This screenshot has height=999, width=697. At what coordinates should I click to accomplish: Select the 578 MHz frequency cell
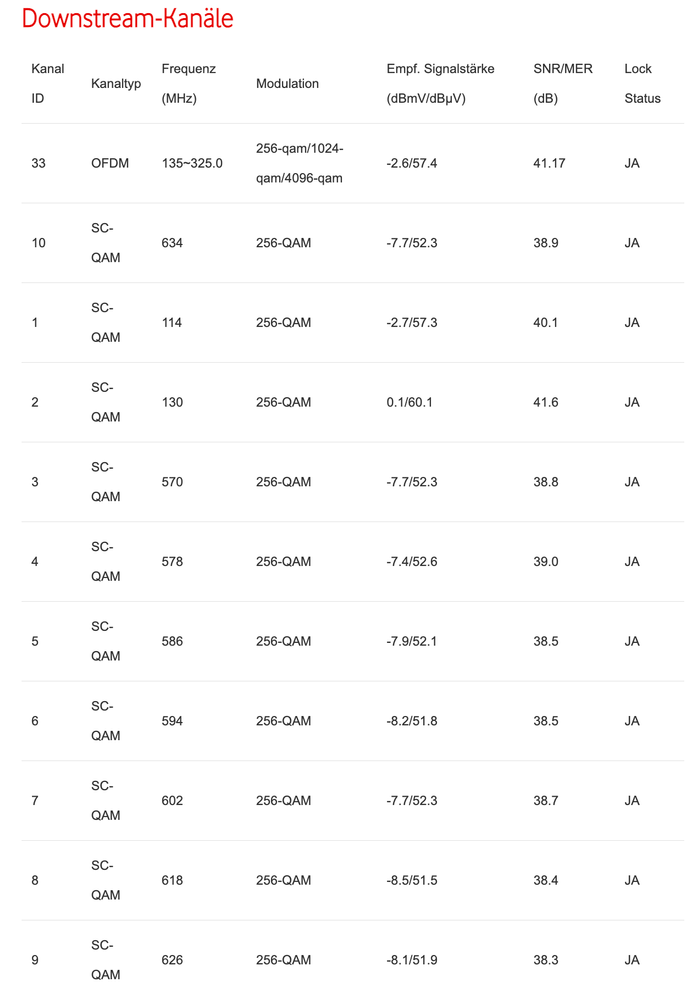(x=172, y=562)
